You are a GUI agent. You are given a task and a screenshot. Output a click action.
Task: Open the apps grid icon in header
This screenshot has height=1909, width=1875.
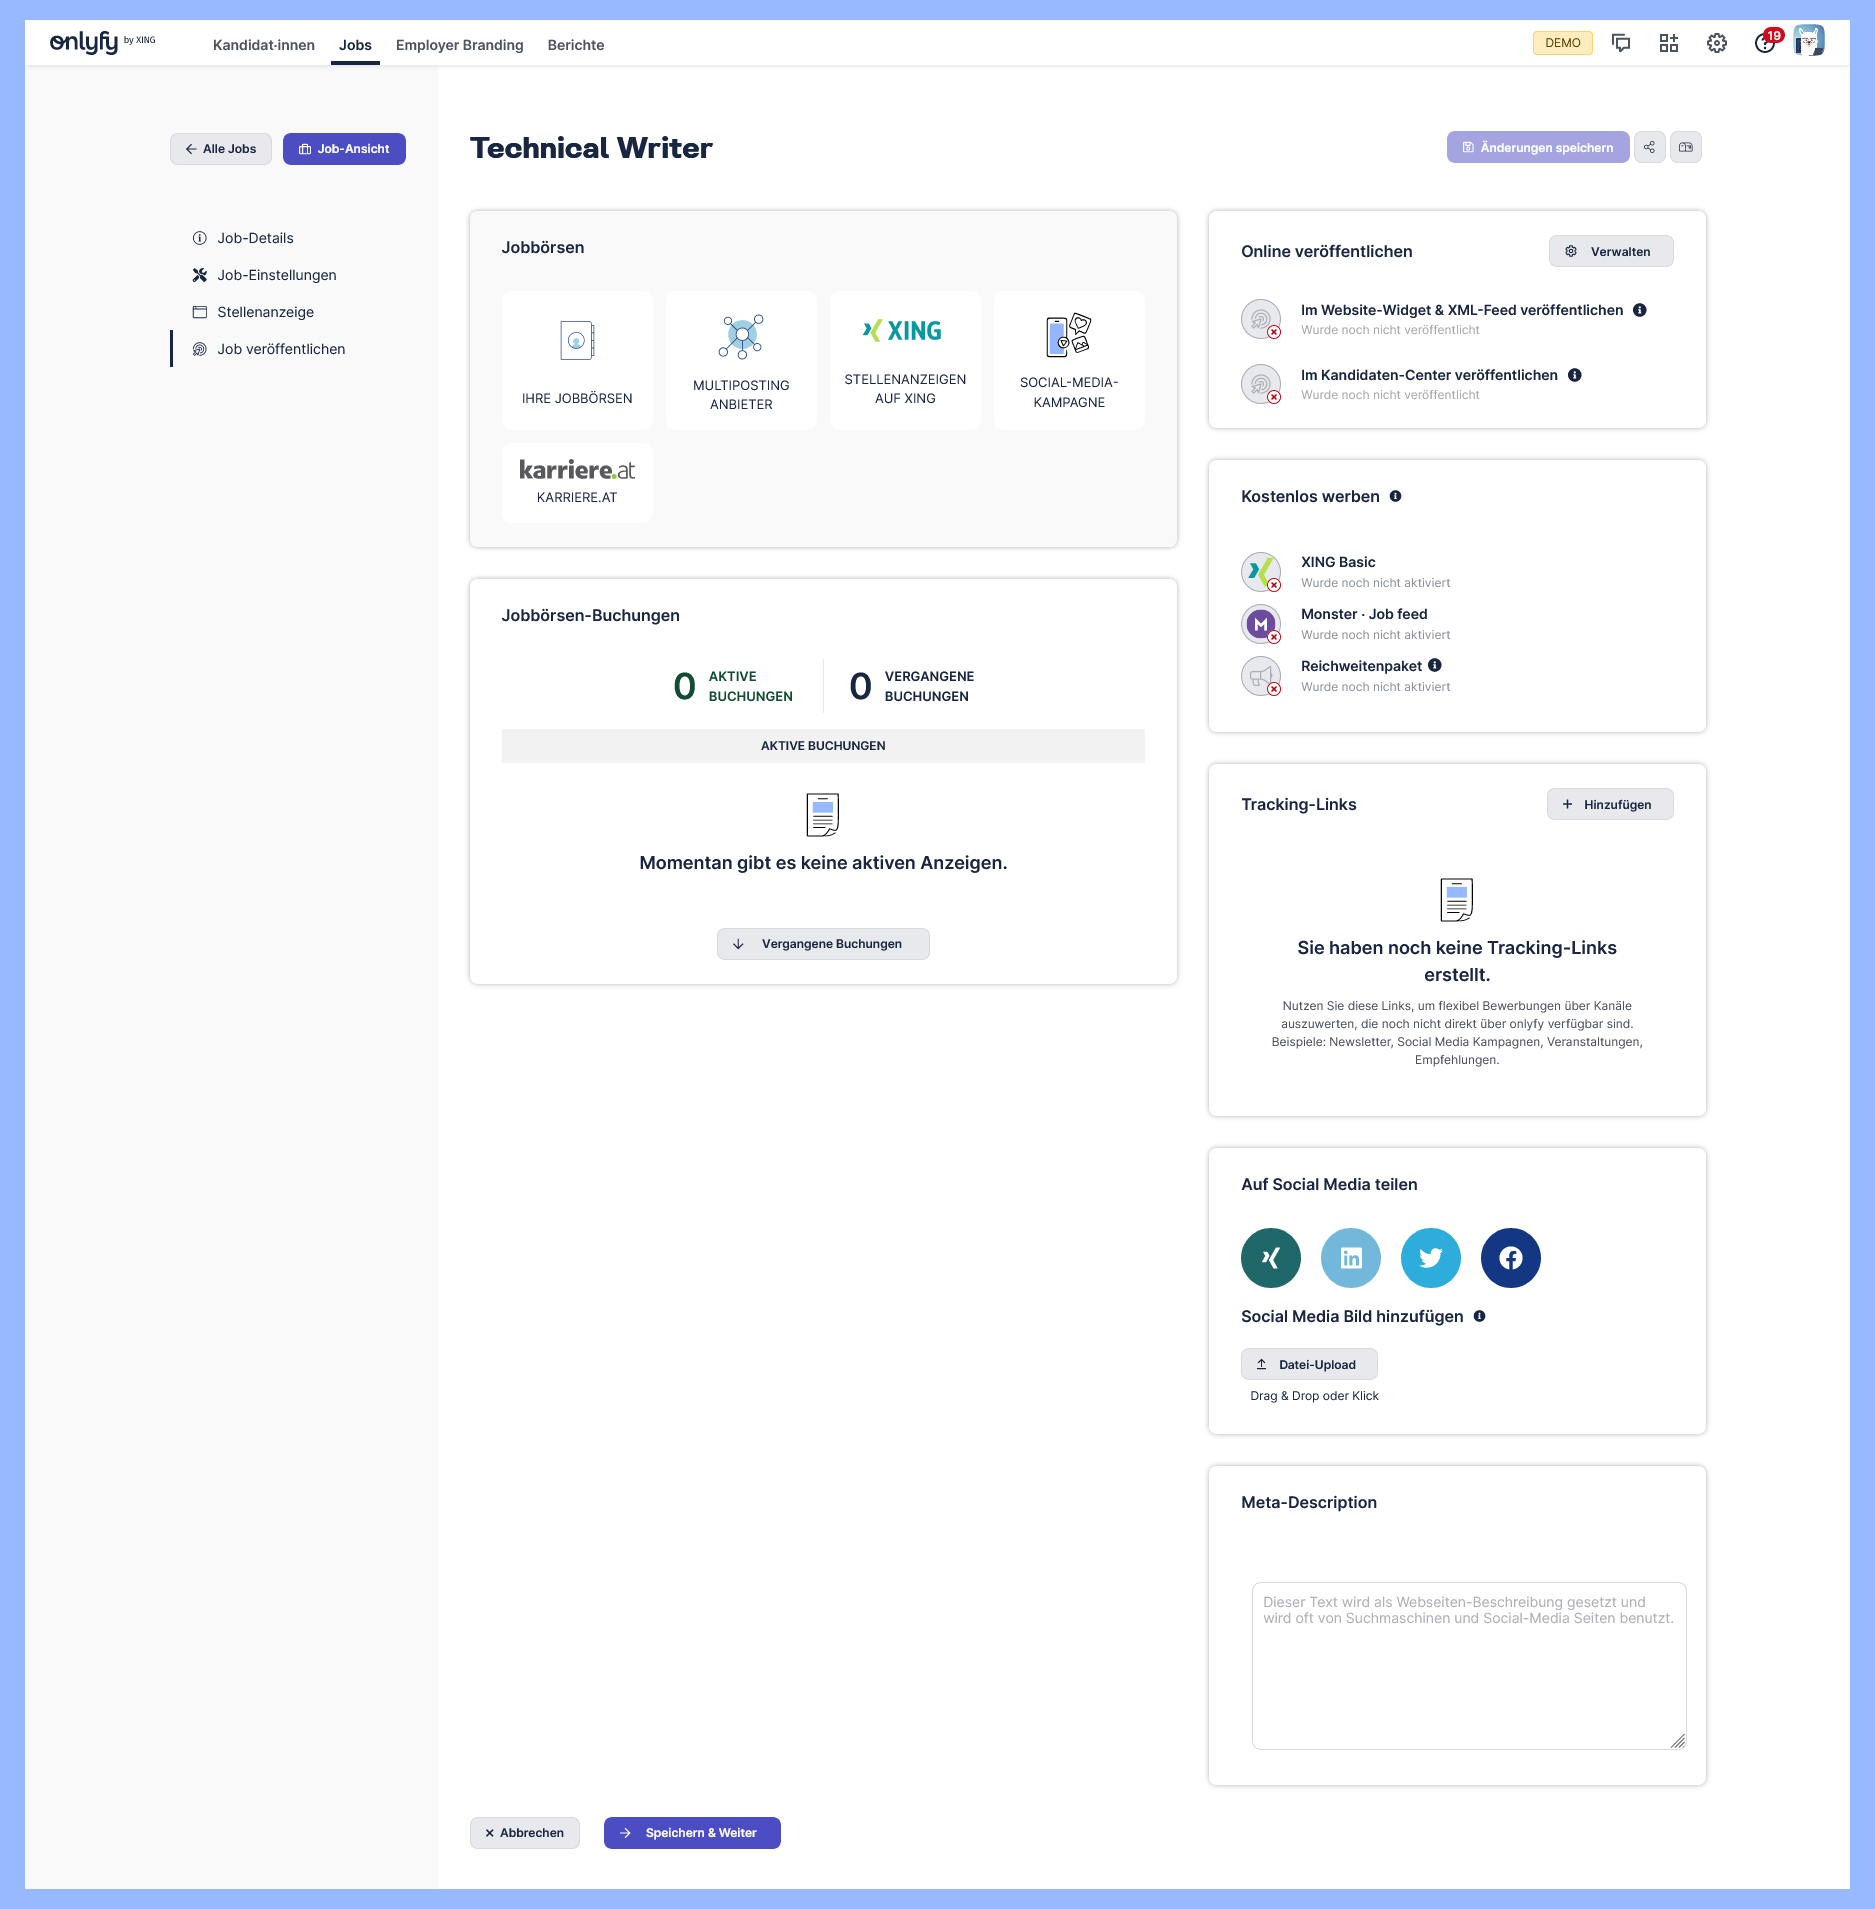point(1668,43)
